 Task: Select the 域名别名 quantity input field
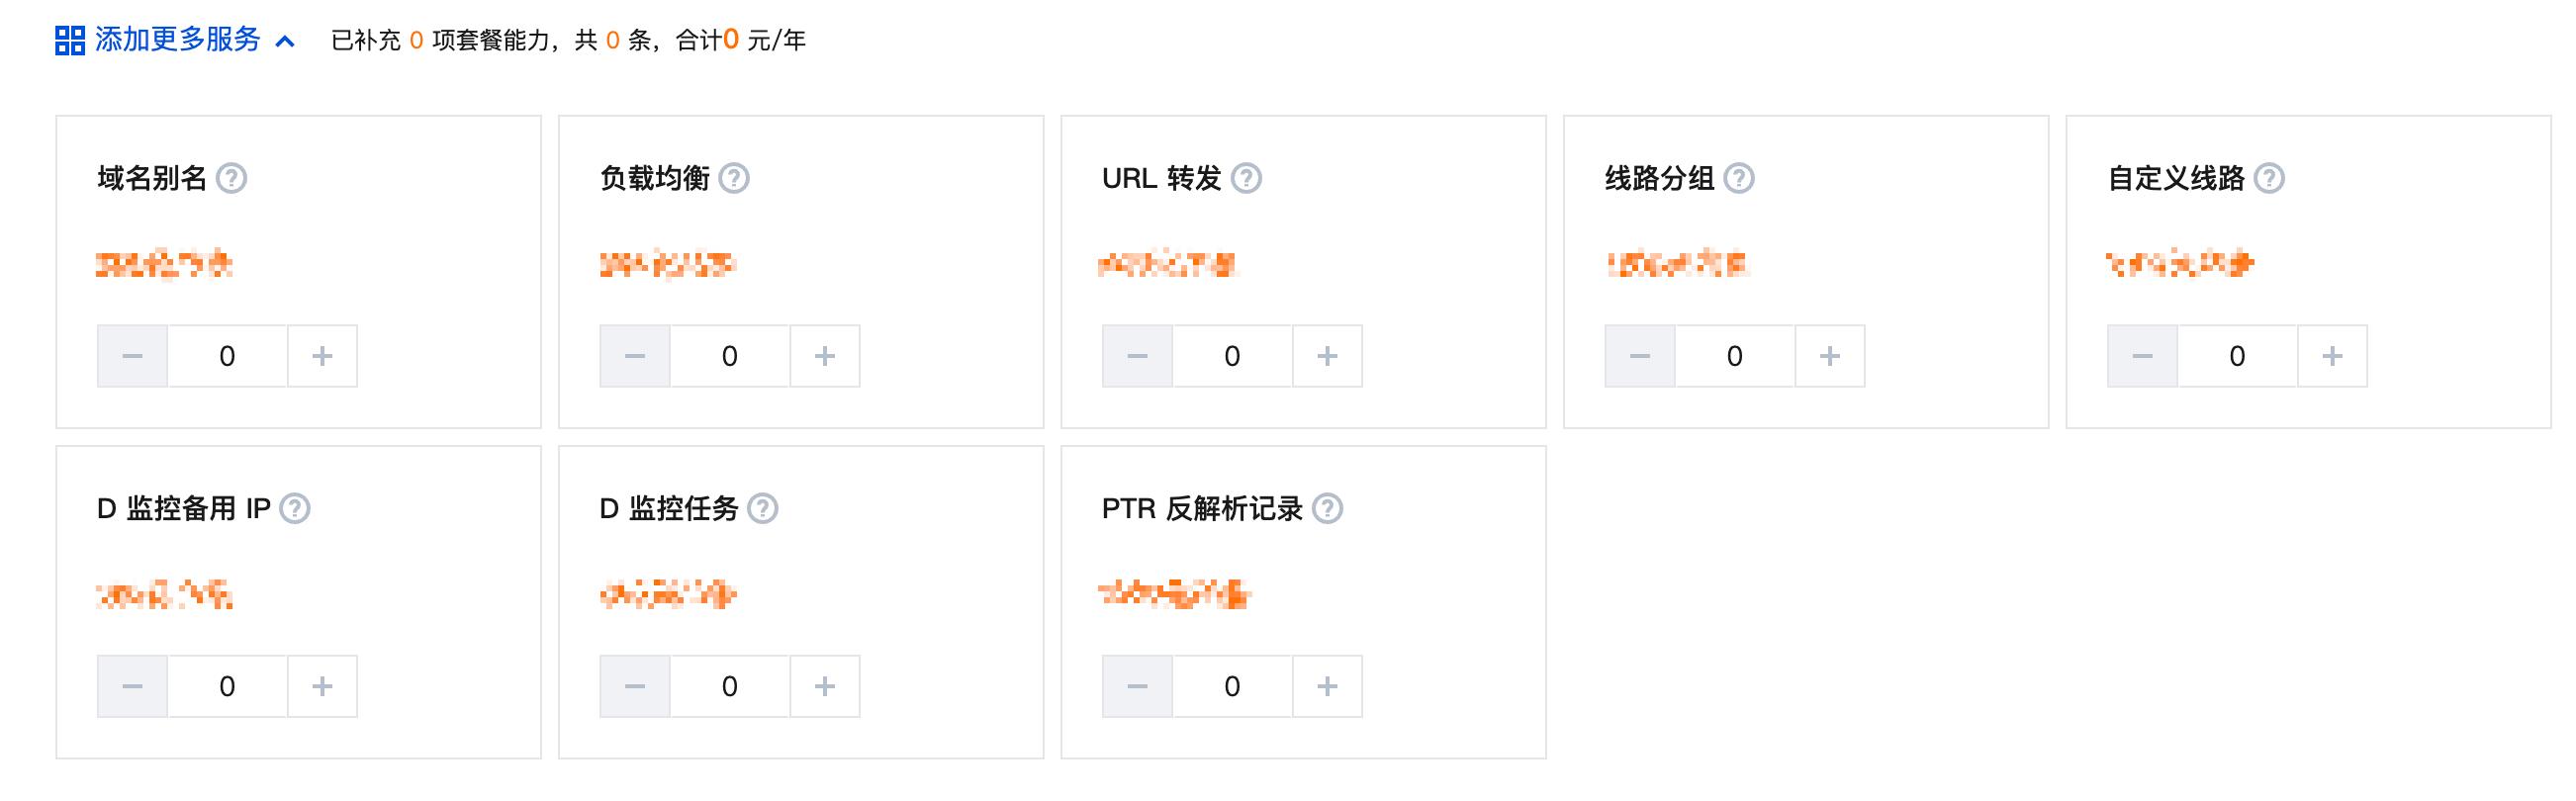pos(227,356)
